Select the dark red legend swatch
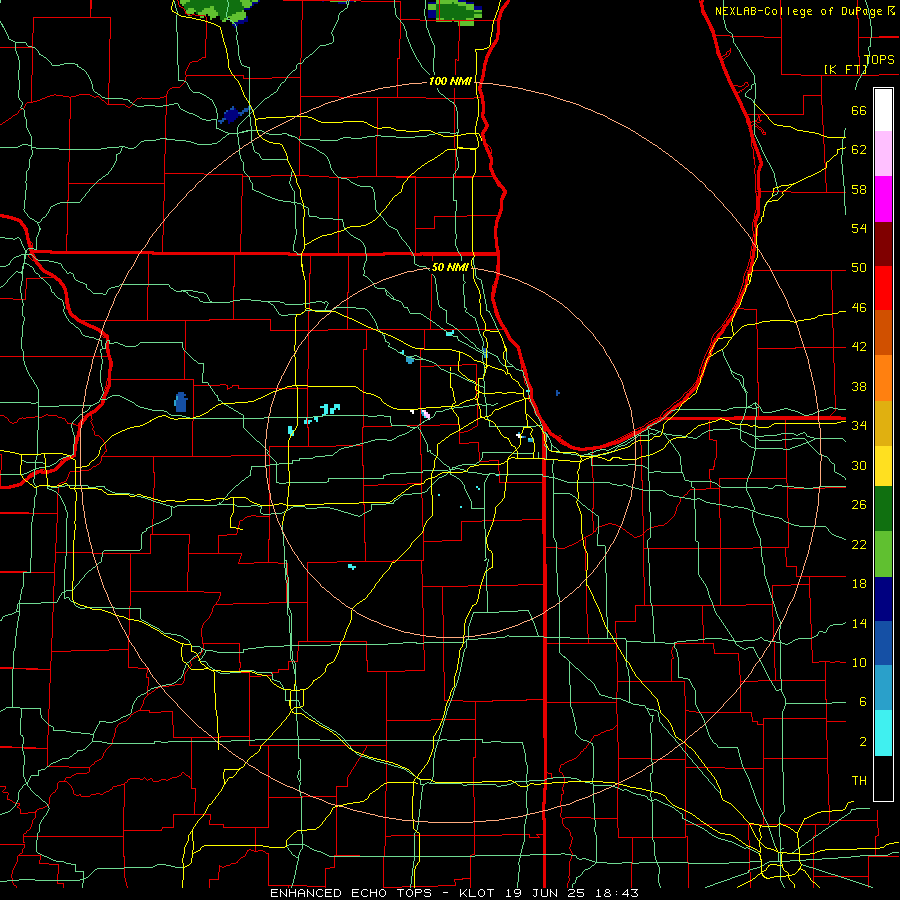This screenshot has height=900, width=900. (883, 243)
